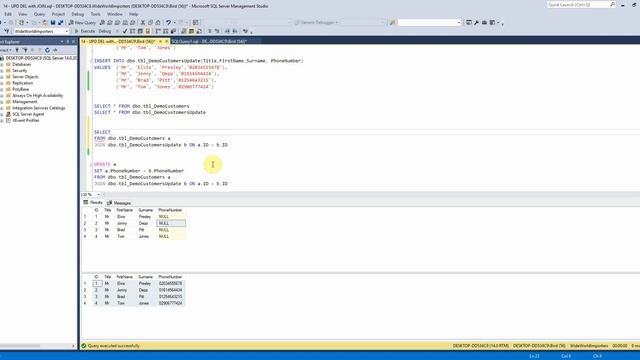Open the Tools menu
The width and height of the screenshot is (640, 360).
pos(96,14)
